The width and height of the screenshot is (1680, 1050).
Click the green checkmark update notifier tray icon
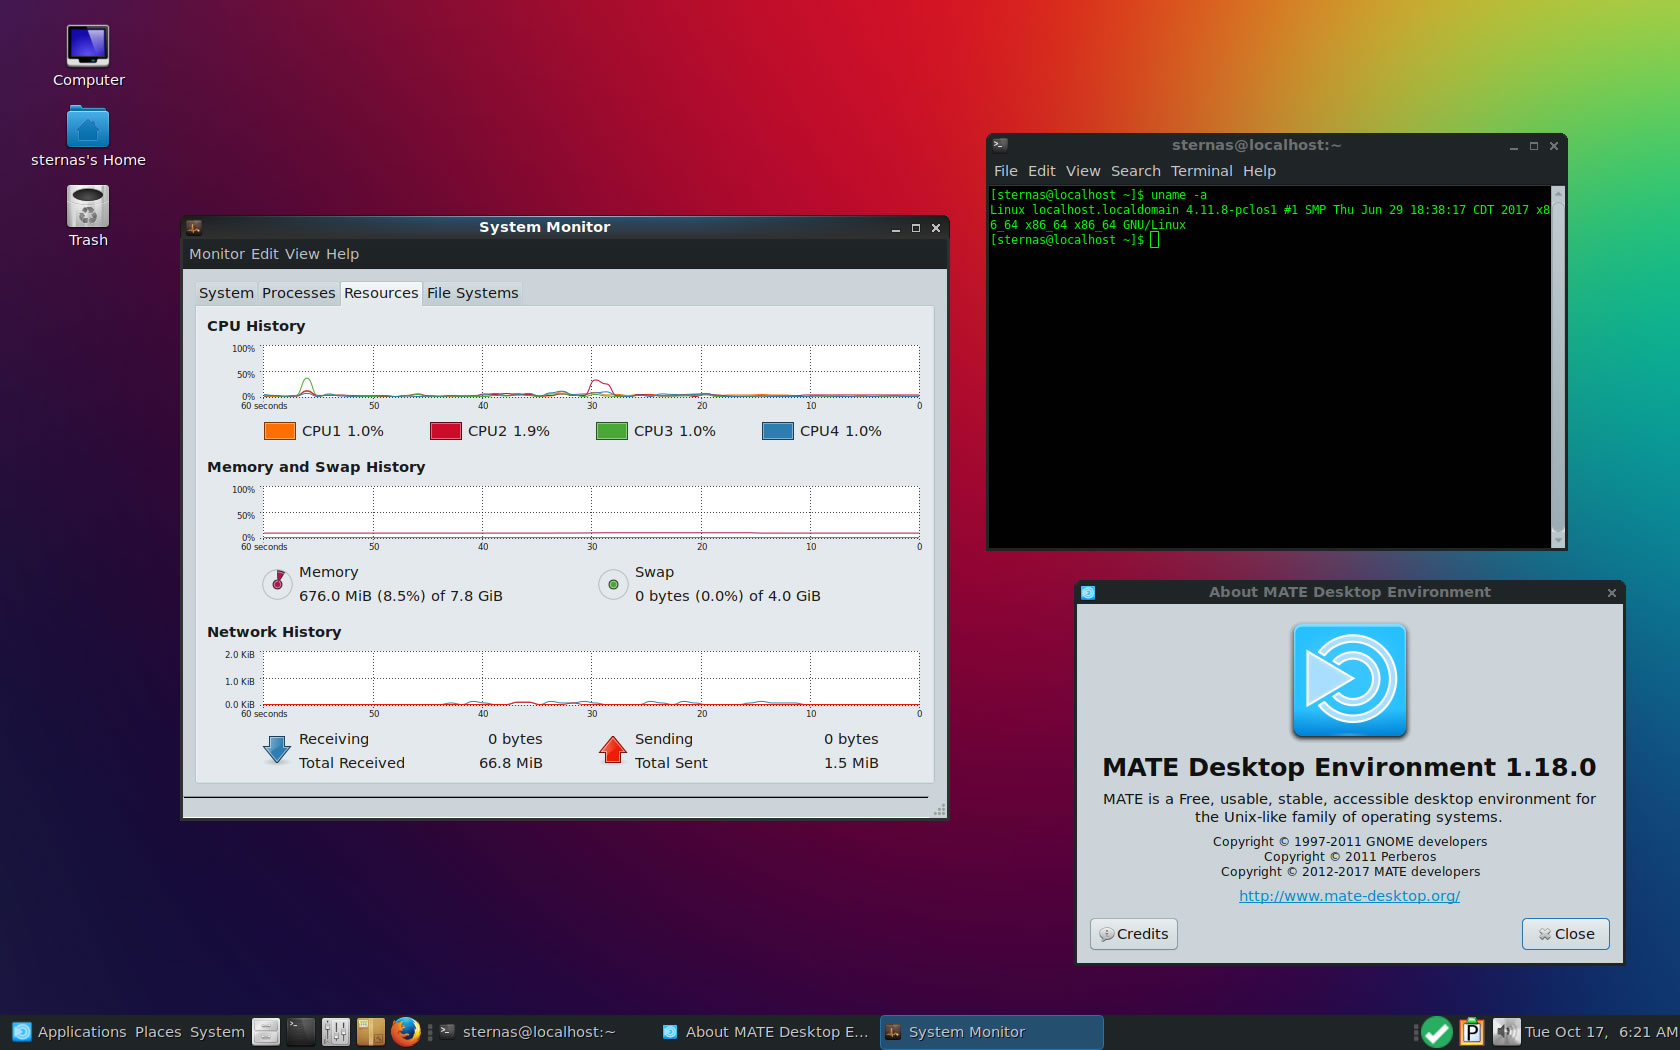point(1437,1032)
